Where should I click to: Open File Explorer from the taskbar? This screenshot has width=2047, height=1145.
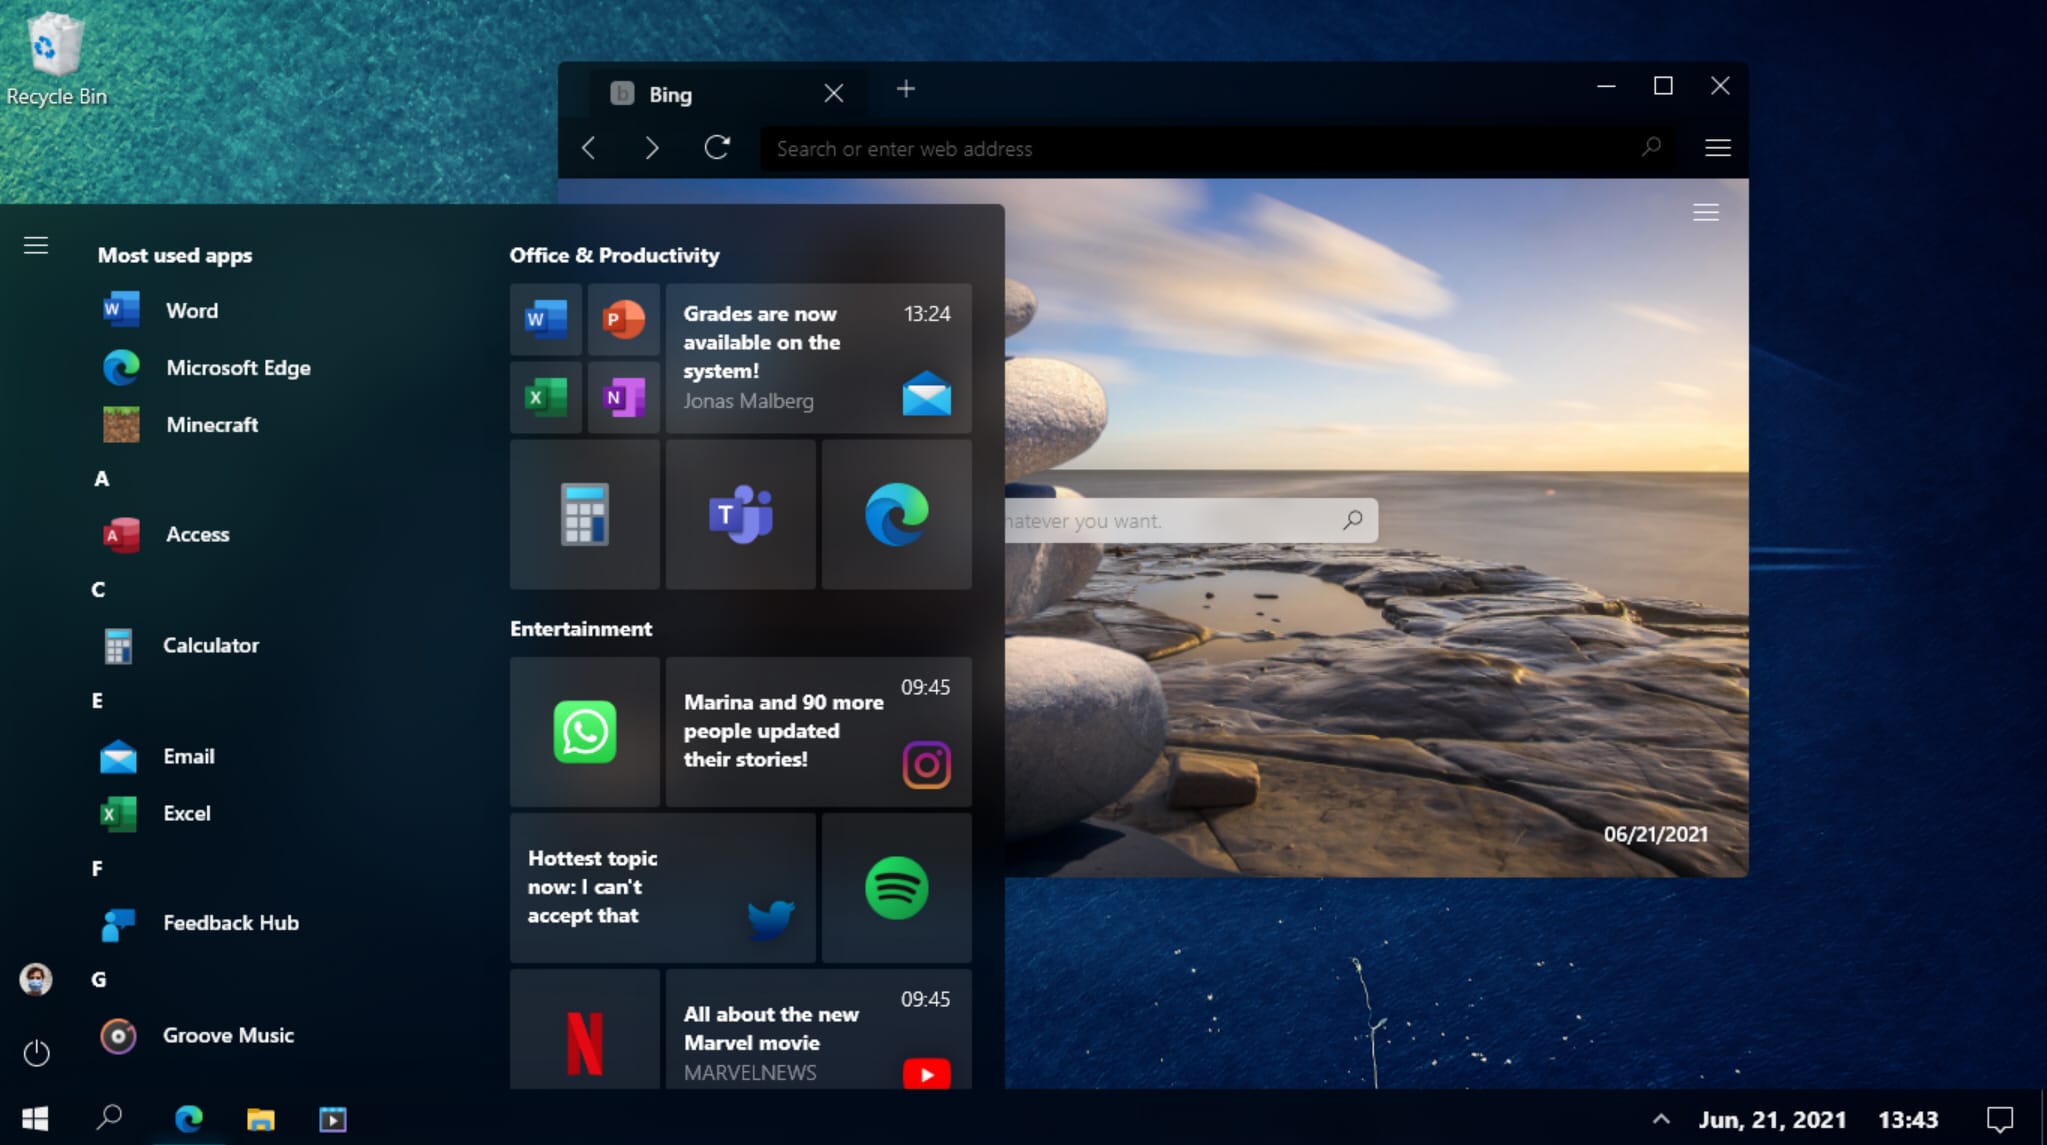pyautogui.click(x=261, y=1119)
